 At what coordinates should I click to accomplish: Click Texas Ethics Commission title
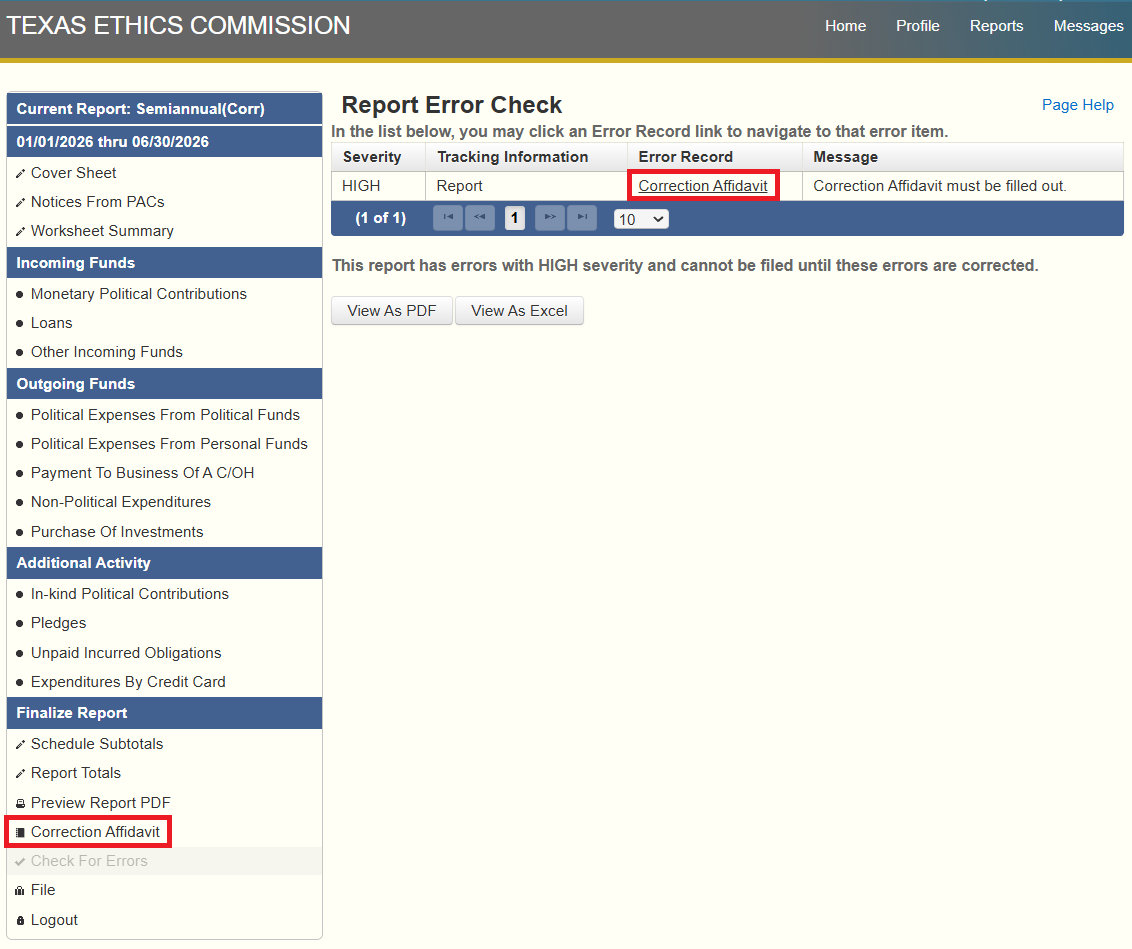coord(178,25)
